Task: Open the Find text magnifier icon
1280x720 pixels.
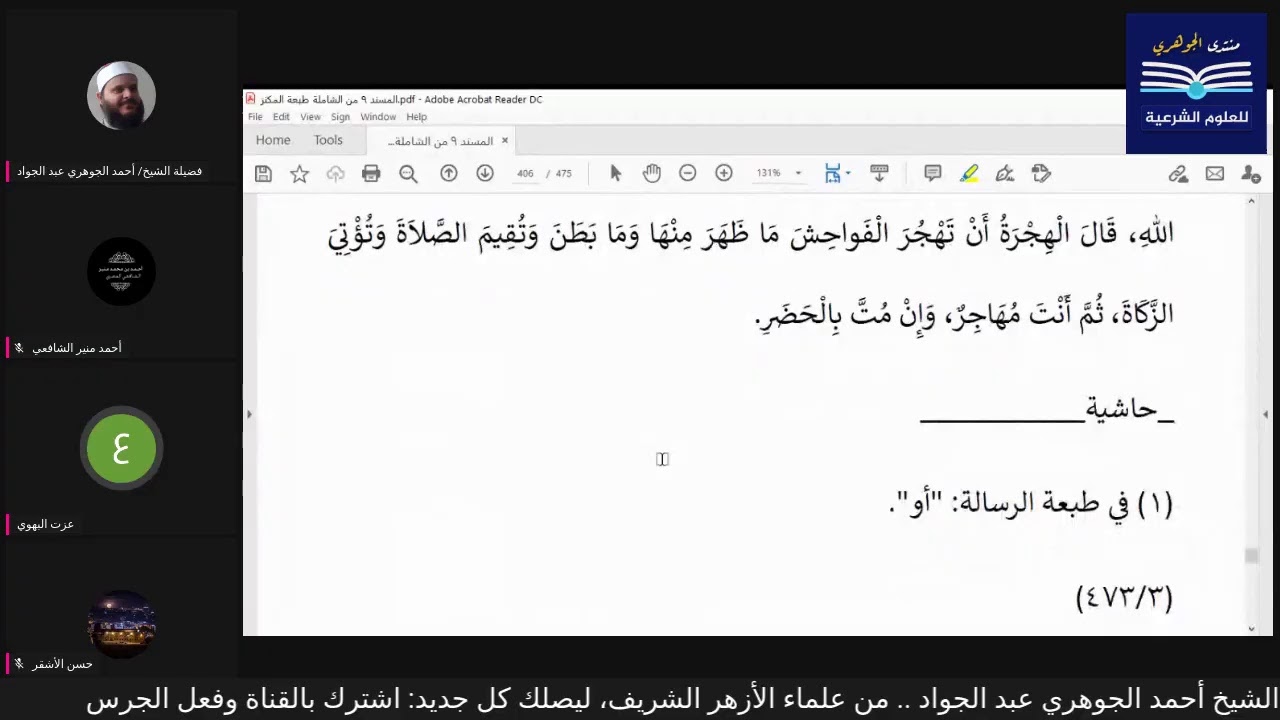Action: (408, 174)
